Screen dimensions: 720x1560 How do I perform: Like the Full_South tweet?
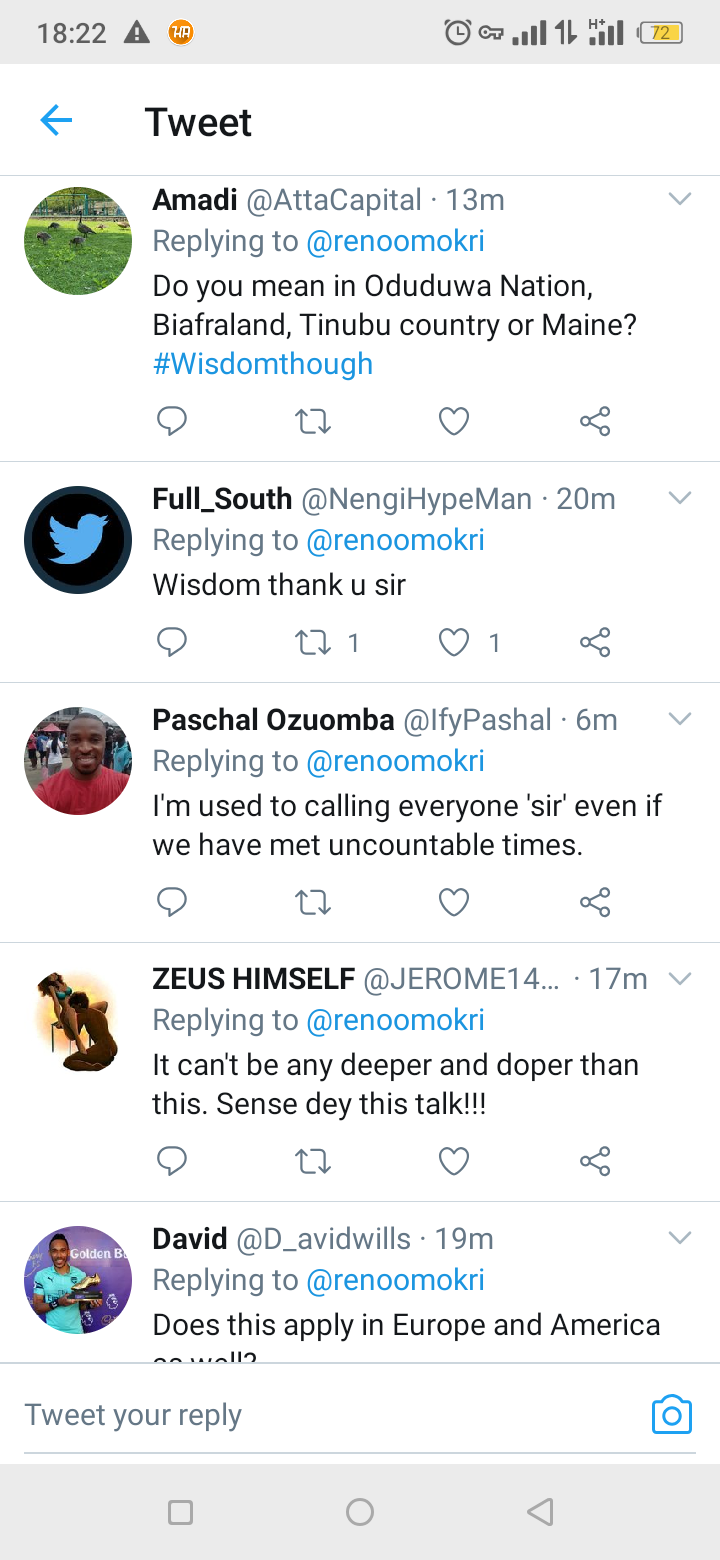454,642
